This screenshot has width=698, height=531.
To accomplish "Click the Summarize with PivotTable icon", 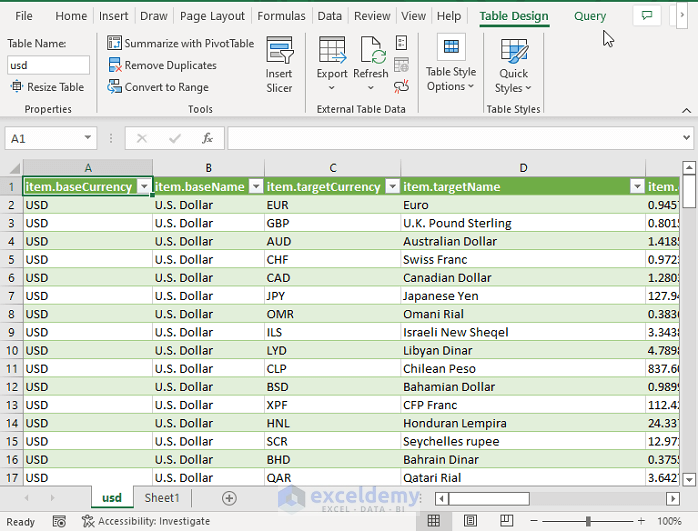I will coord(114,43).
